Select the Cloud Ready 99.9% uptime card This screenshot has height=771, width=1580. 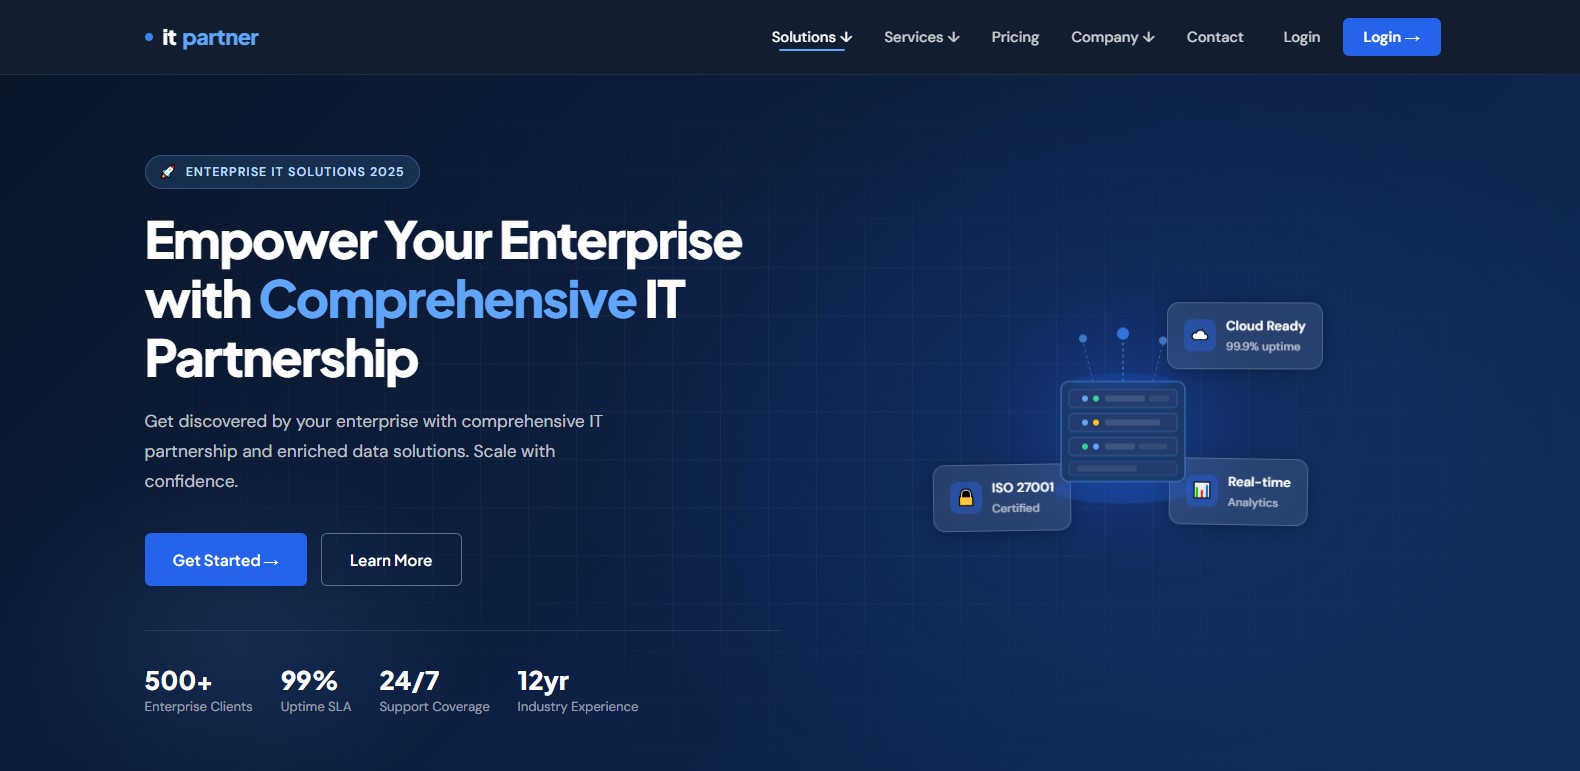click(x=1245, y=336)
